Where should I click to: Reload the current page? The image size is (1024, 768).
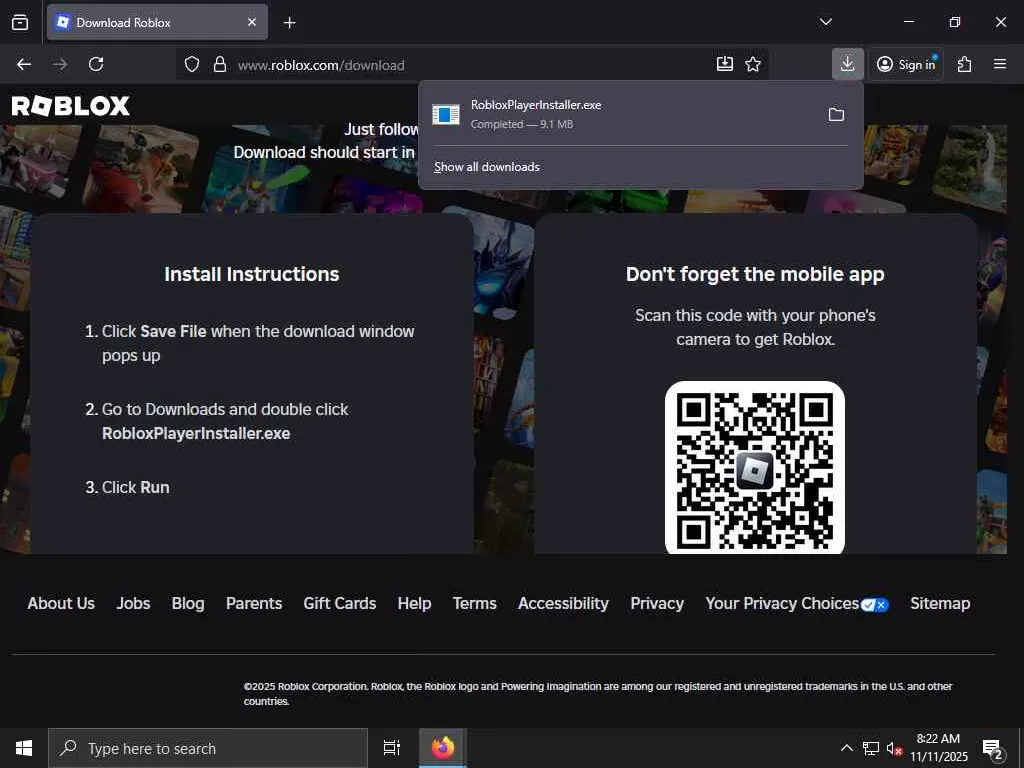click(96, 64)
